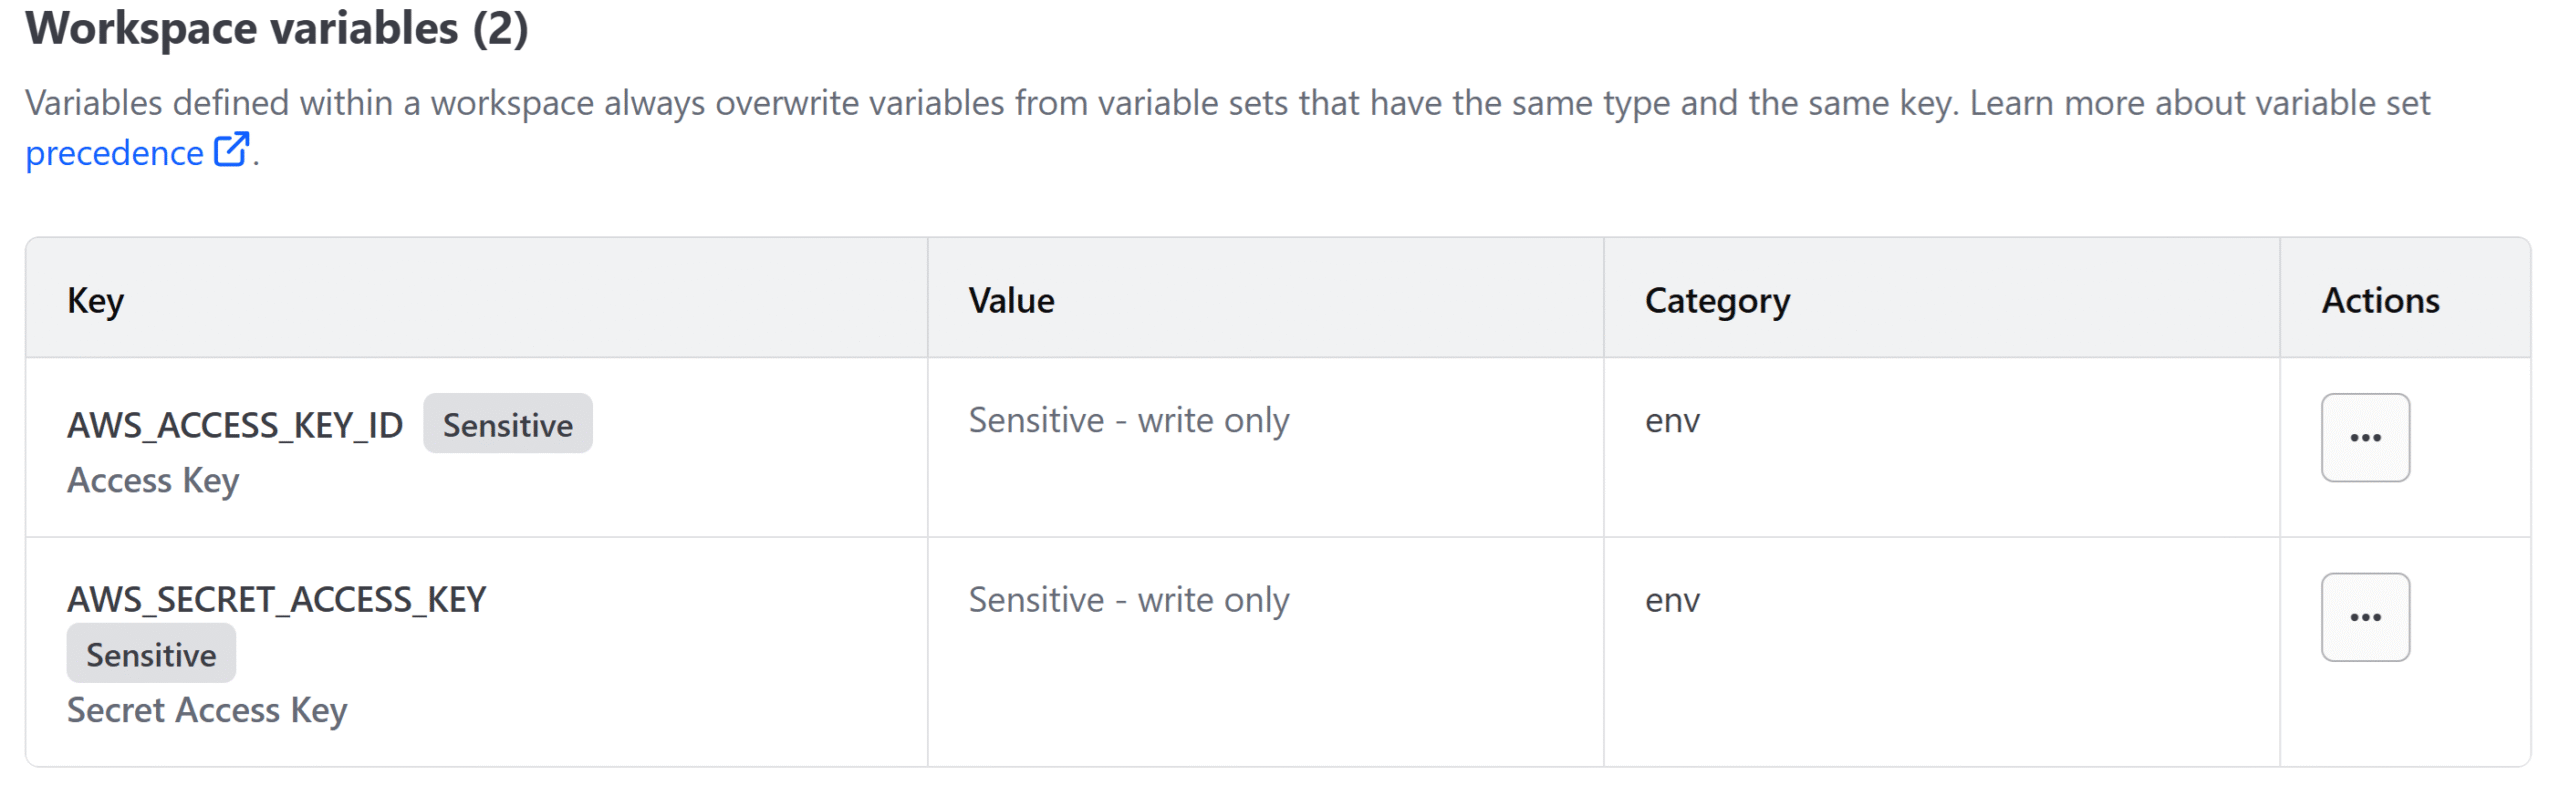Click the variable set precedence explanation paragraph

[1227, 128]
